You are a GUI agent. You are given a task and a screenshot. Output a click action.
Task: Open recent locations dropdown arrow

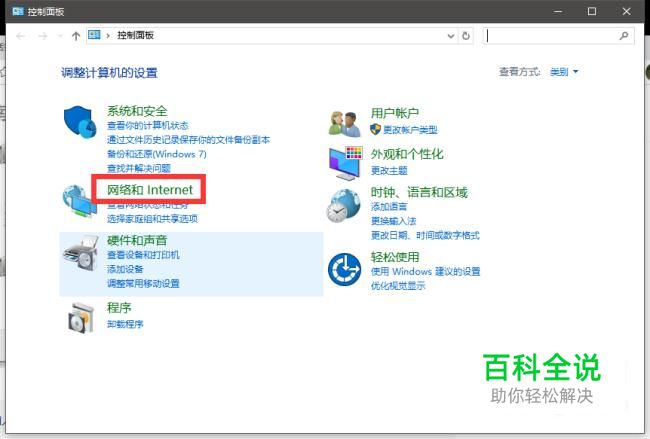60,36
